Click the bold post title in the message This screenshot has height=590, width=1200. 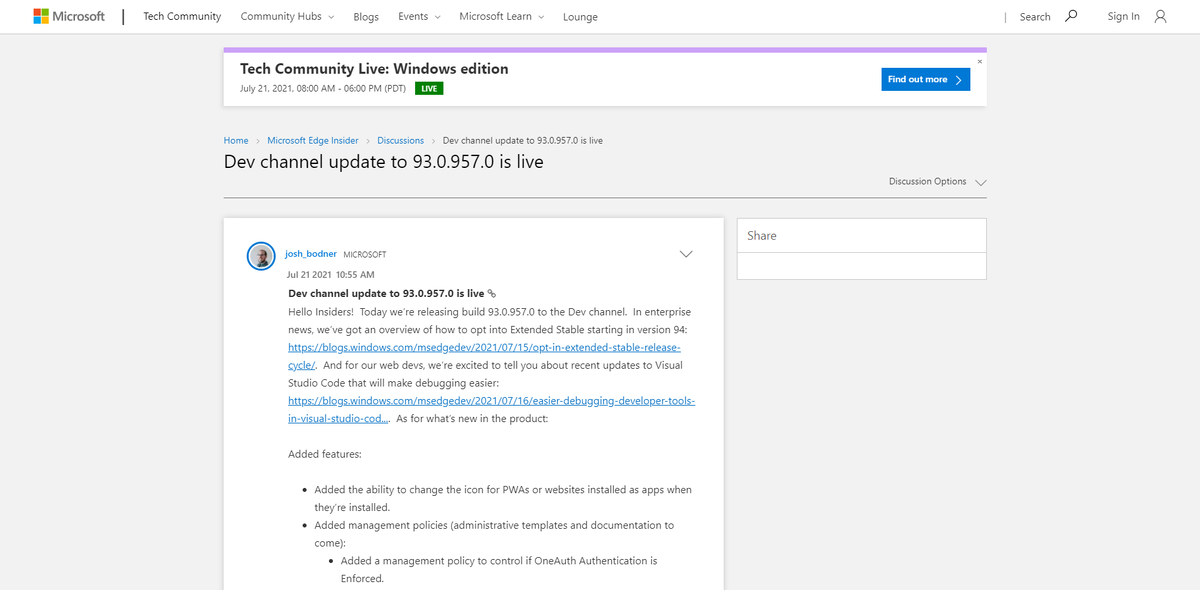click(386, 294)
